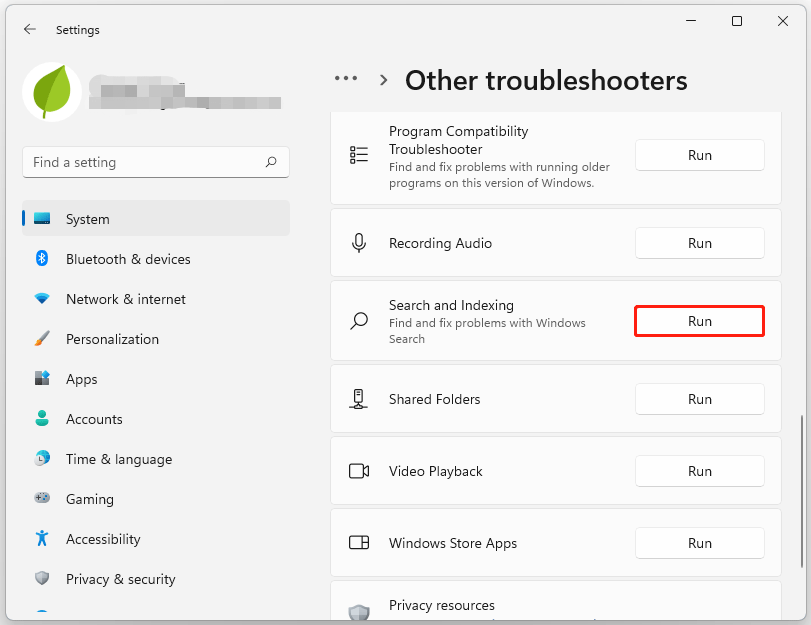Viewport: 811px width, 625px height.
Task: Run the Program Compatibility Troubleshooter
Action: (700, 155)
